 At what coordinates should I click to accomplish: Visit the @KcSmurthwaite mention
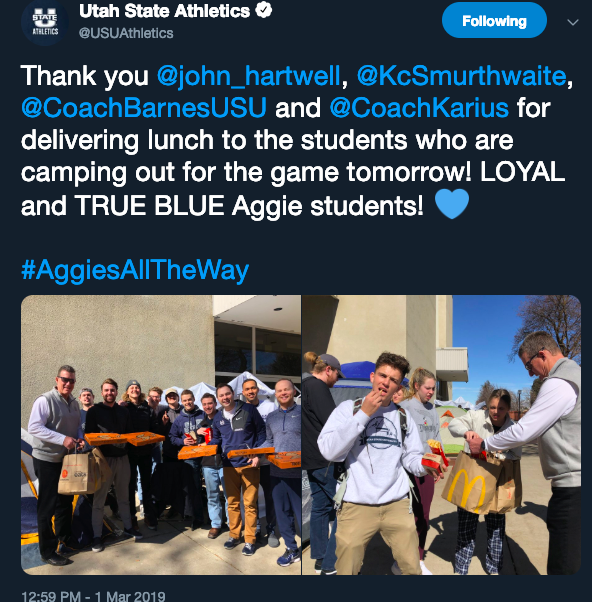(x=461, y=76)
